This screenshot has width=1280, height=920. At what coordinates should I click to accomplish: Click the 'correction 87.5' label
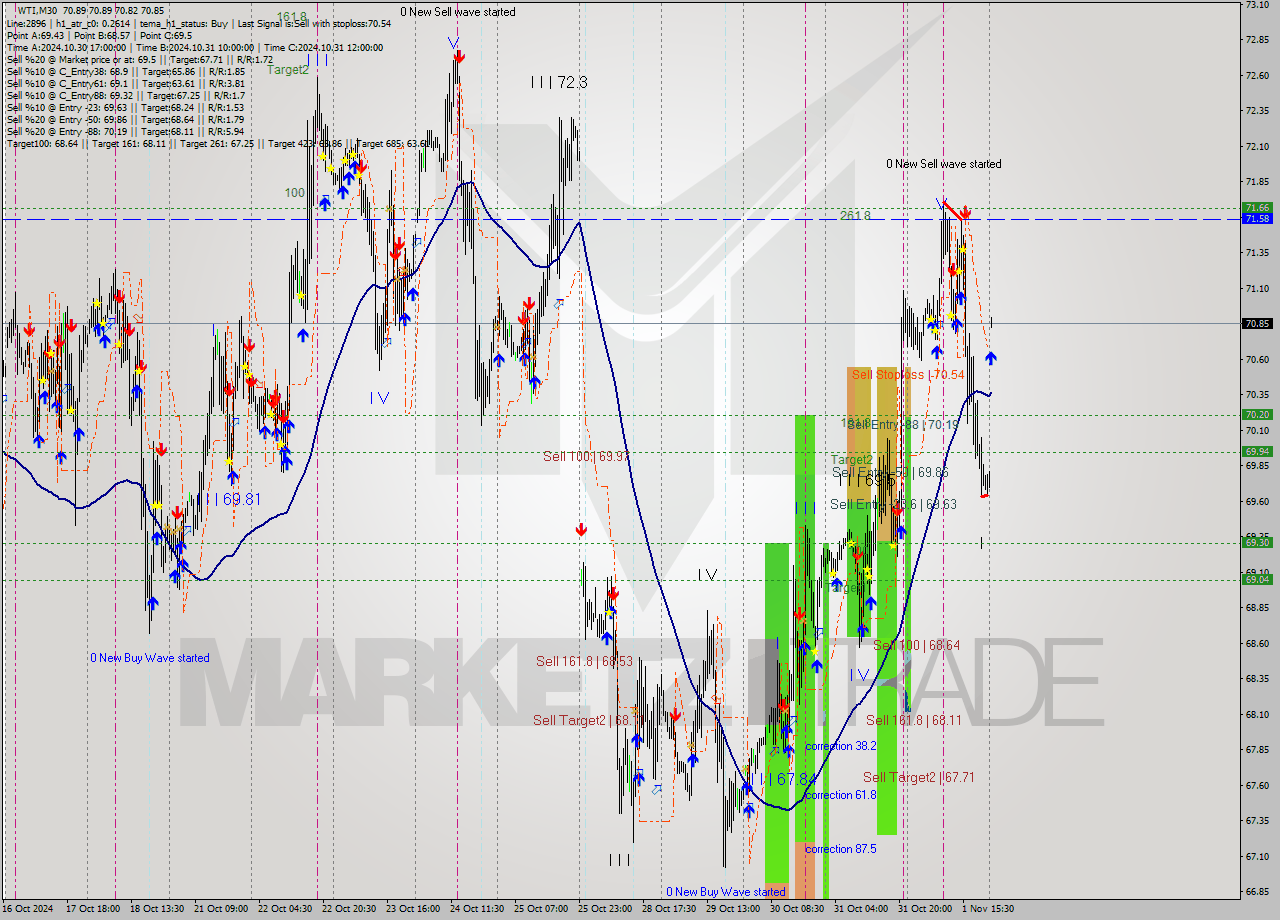[x=841, y=849]
